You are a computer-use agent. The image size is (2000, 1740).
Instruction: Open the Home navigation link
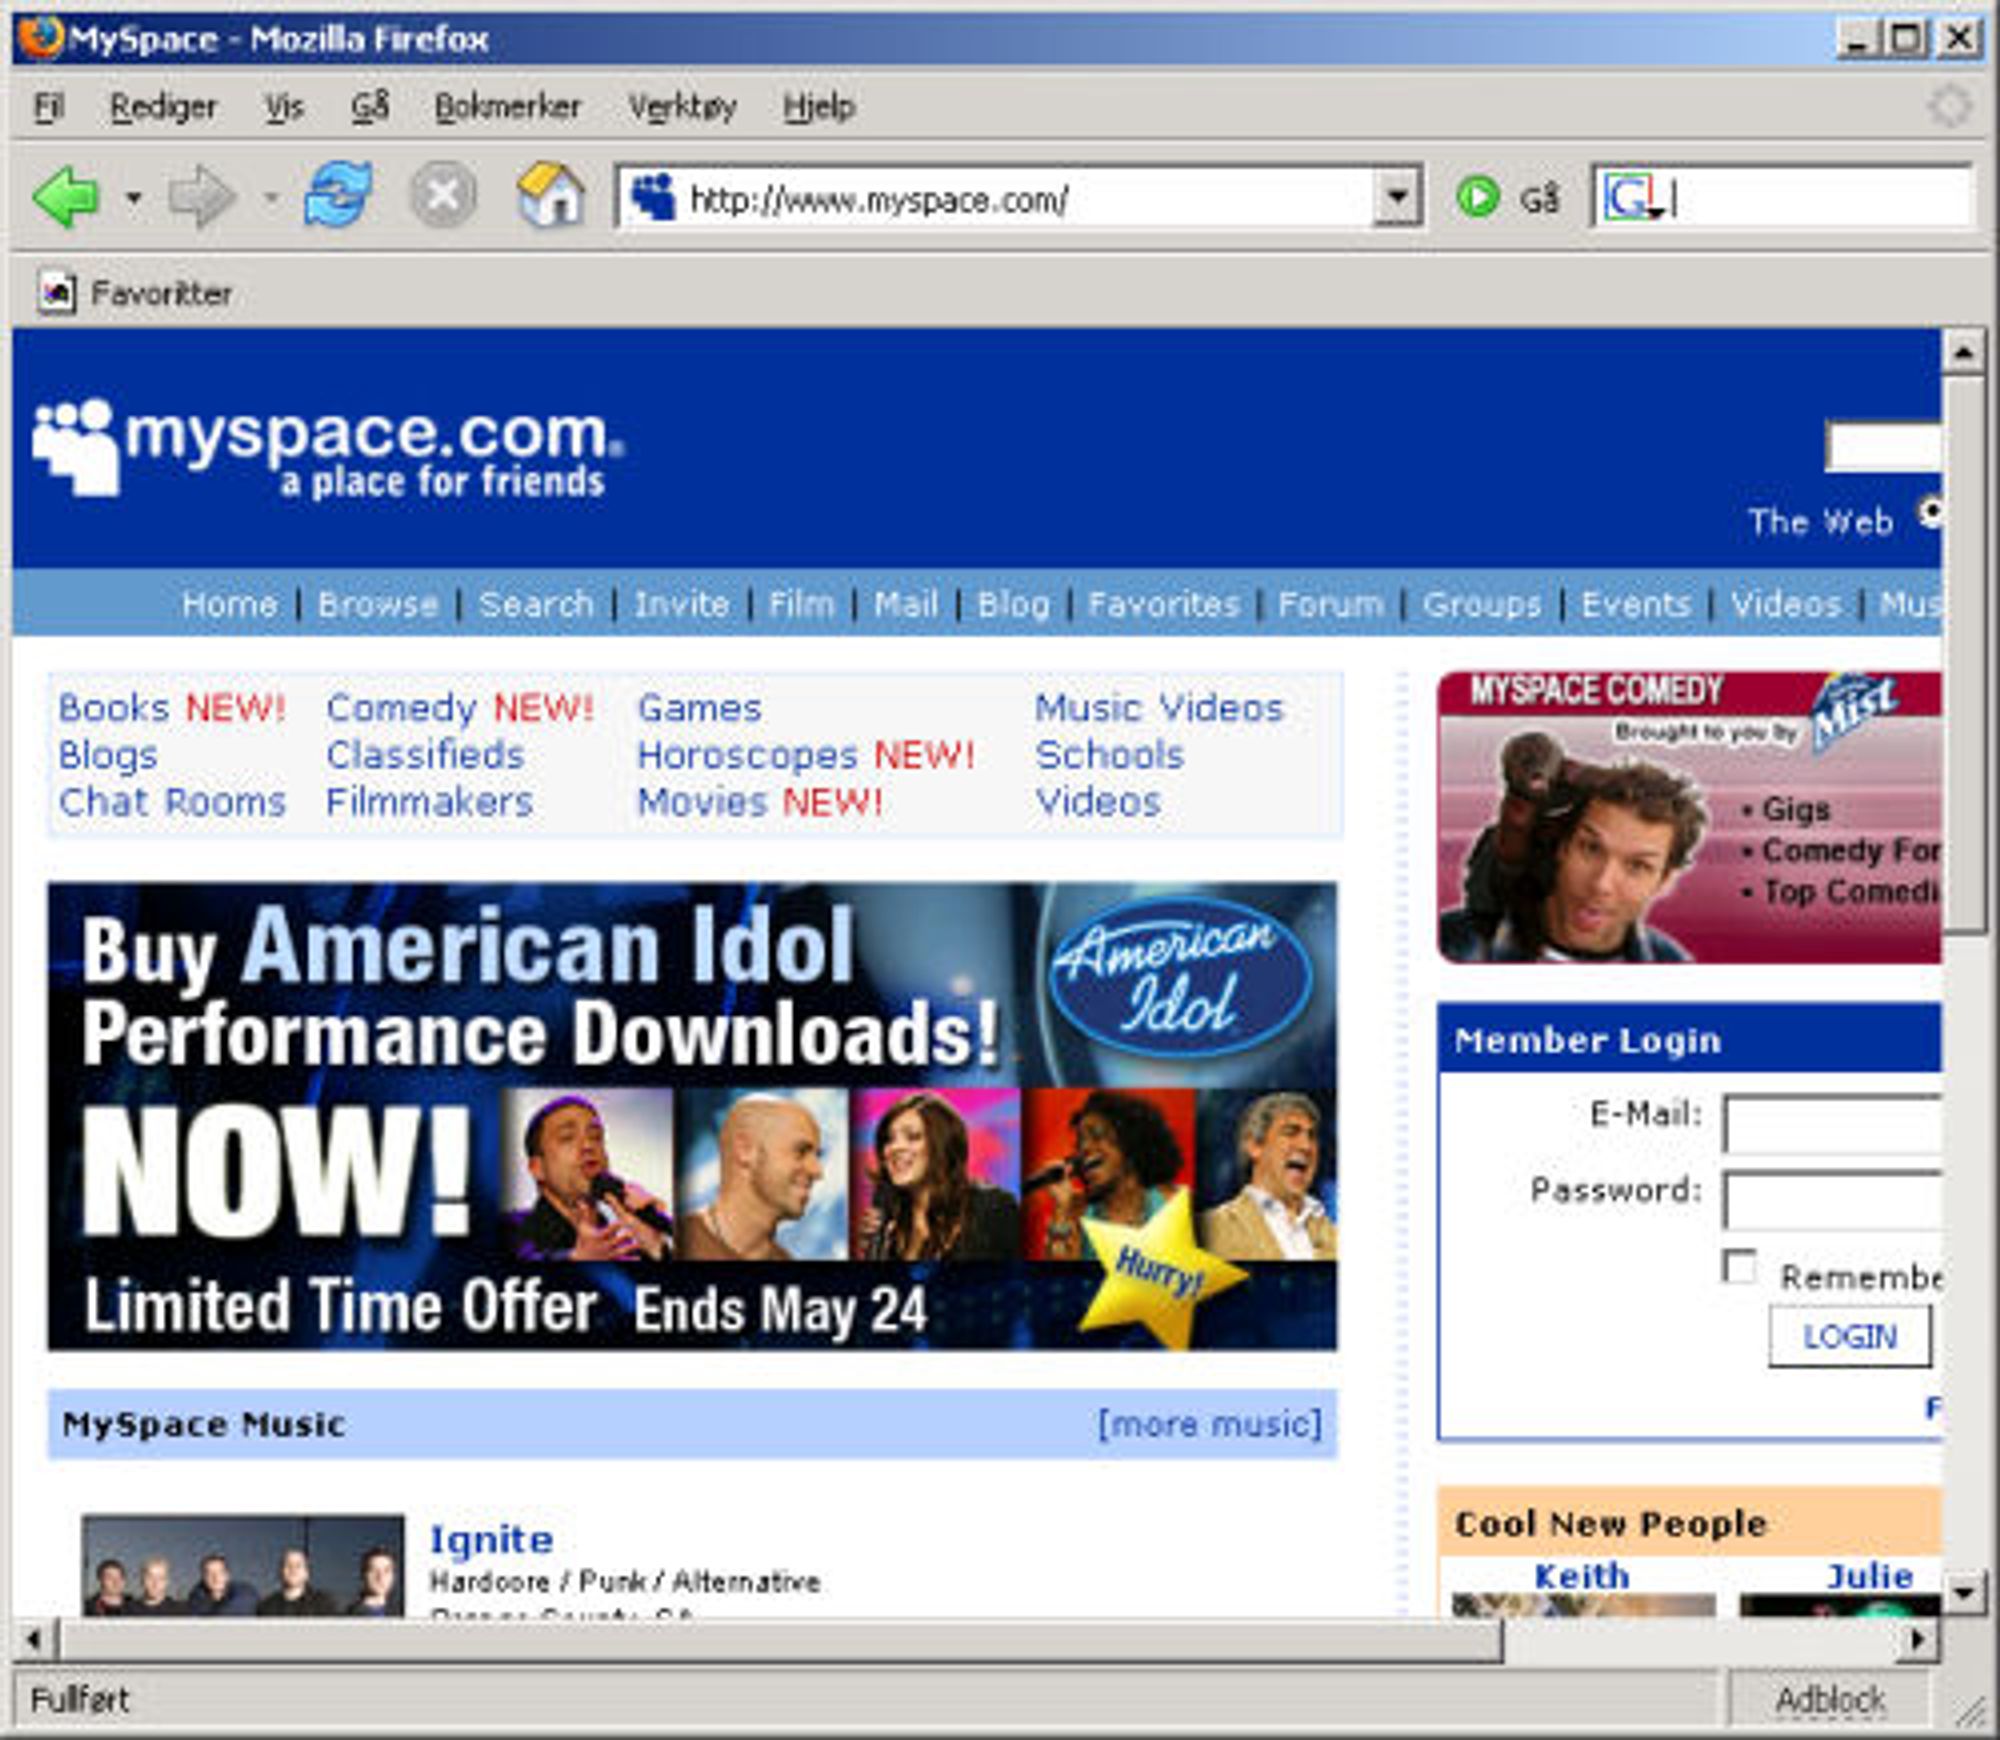[x=230, y=604]
